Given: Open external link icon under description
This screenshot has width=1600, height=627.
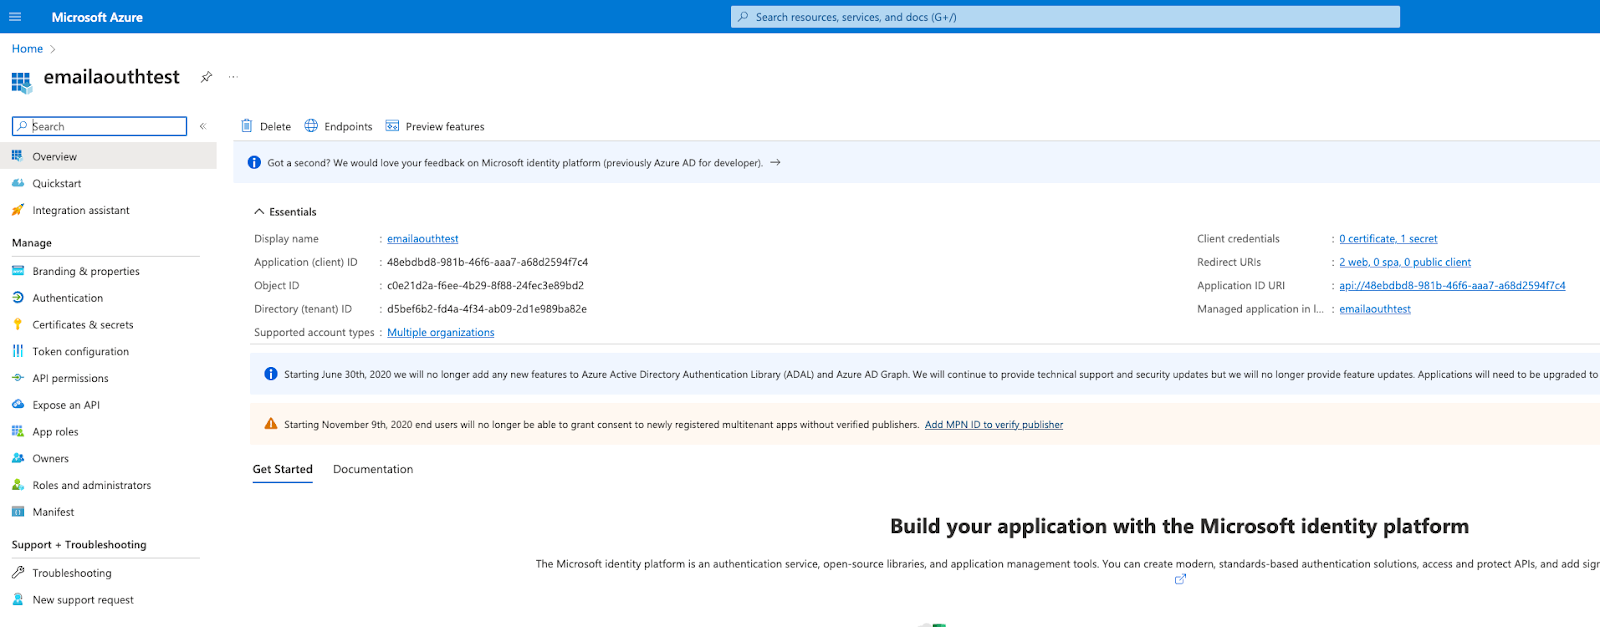Looking at the screenshot, I should pos(1180,579).
